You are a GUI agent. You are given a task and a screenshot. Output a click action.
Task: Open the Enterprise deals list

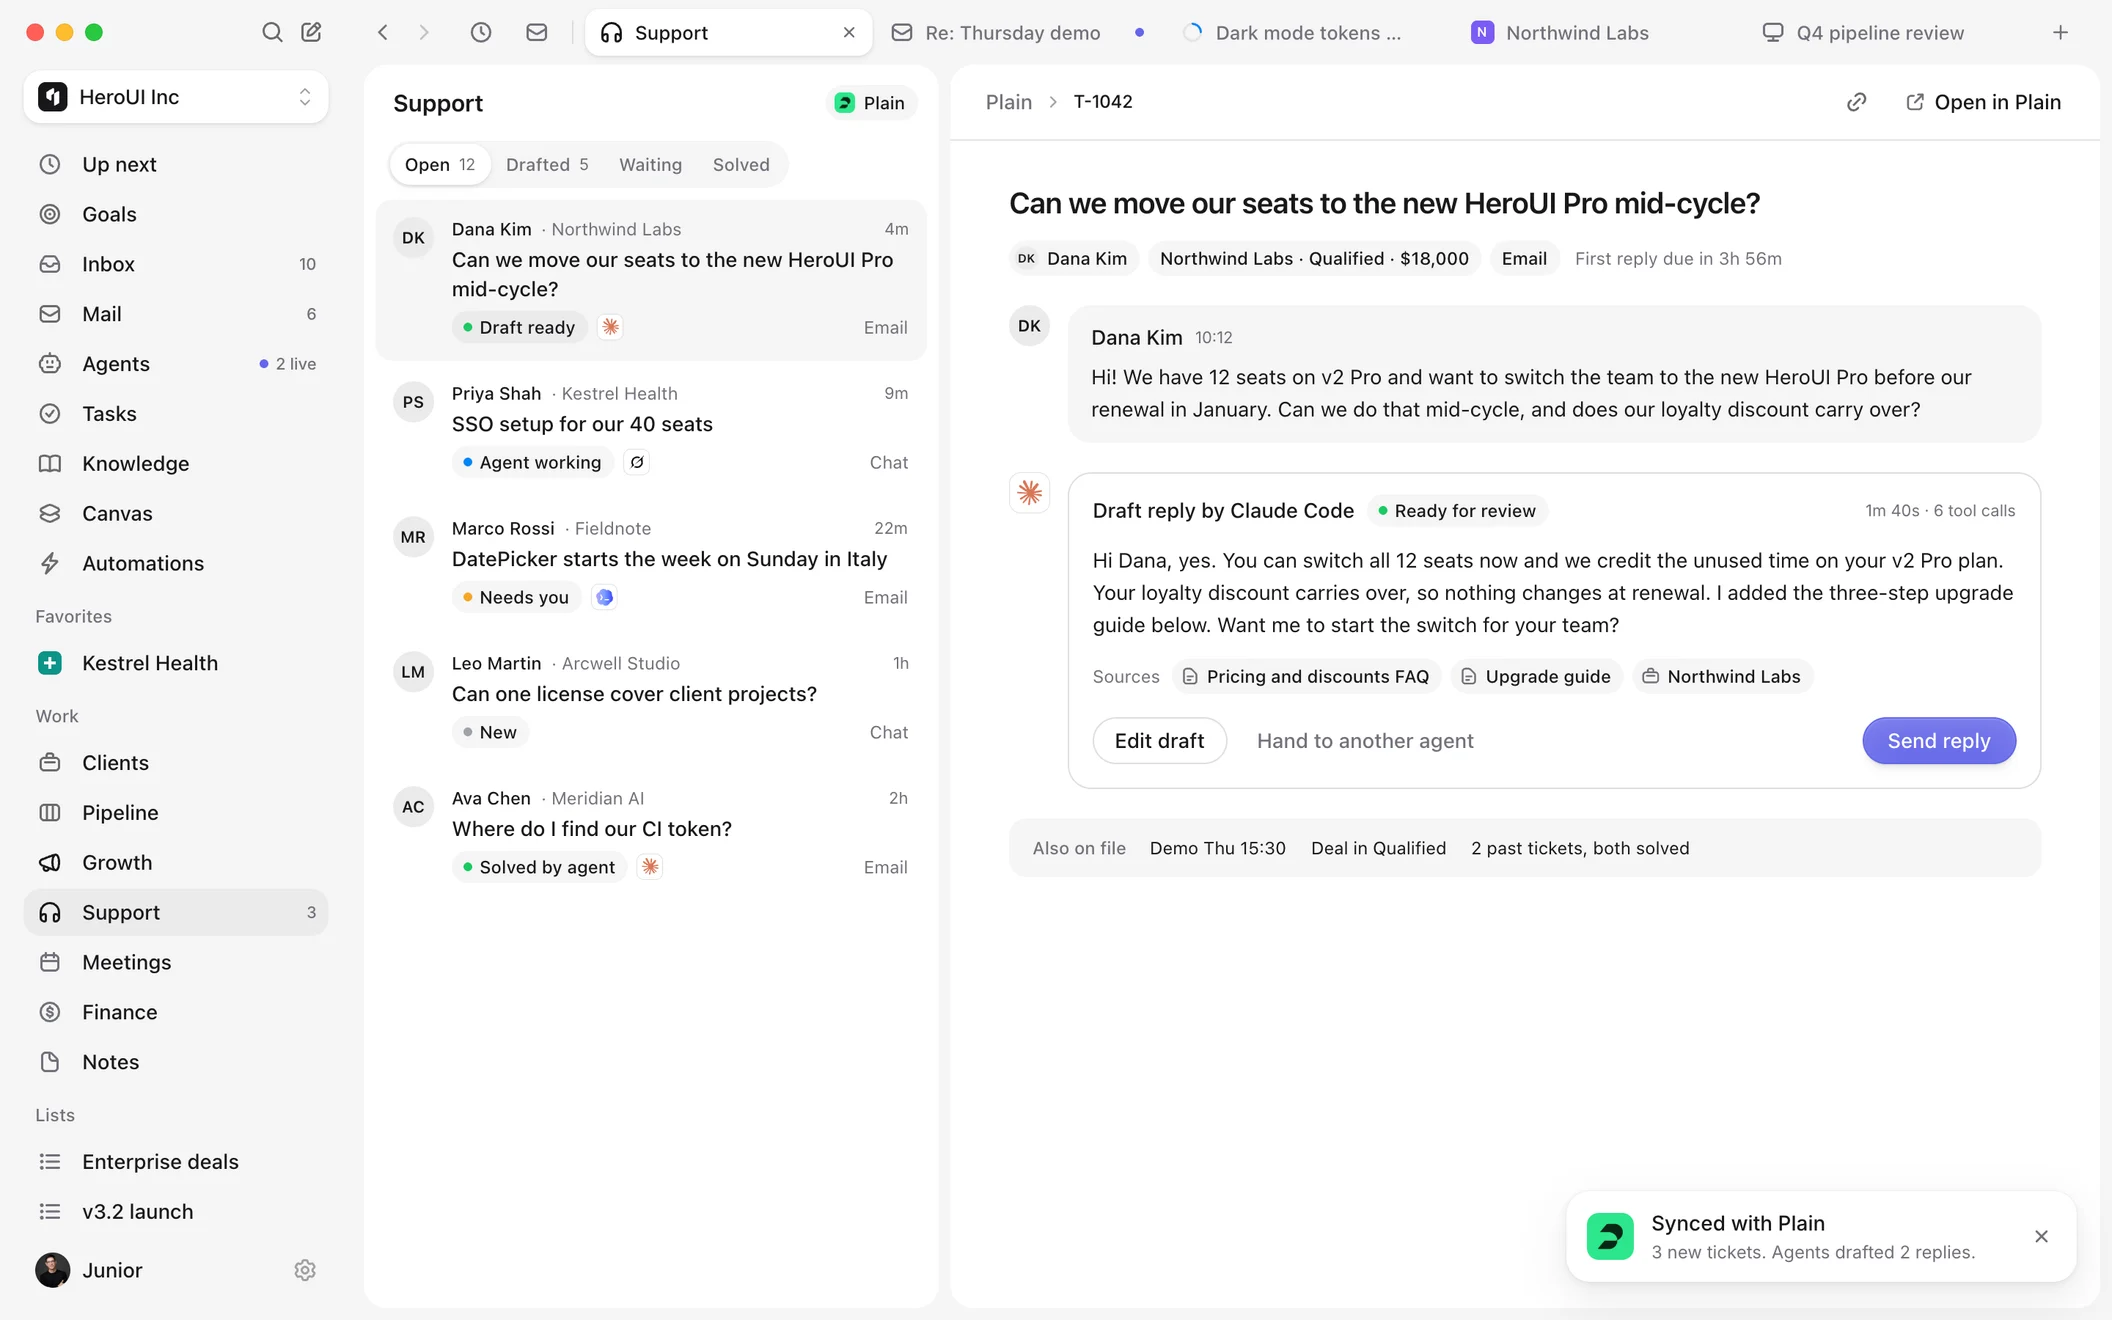pos(176,1162)
